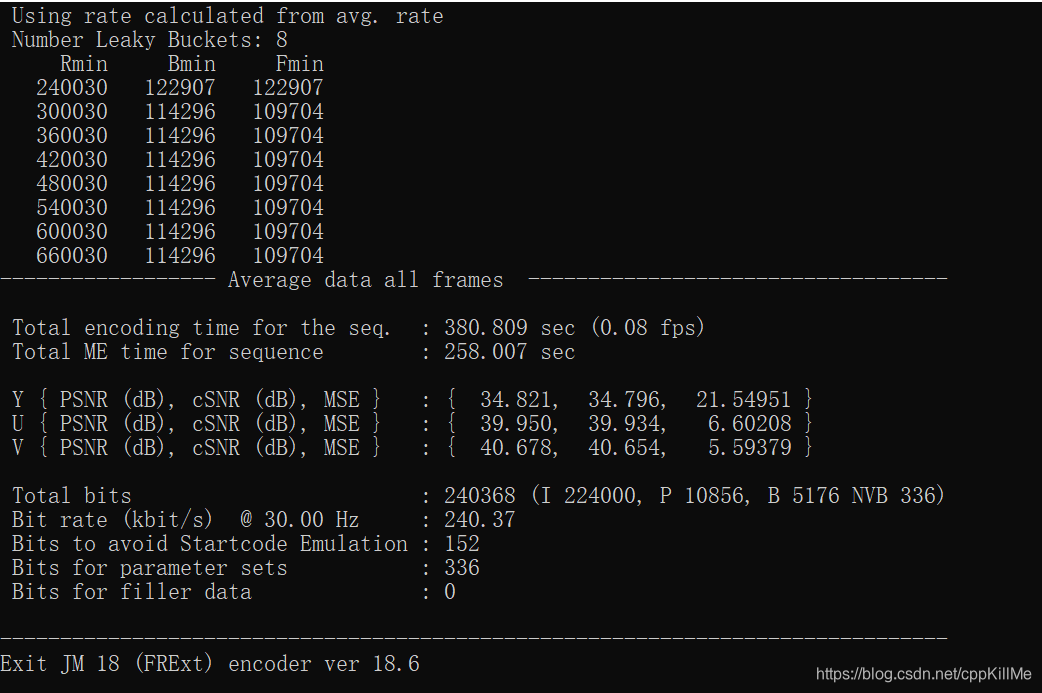Image resolution: width=1042 pixels, height=693 pixels.
Task: Click 'Bits for parameter sets' value 336
Action: tap(462, 567)
